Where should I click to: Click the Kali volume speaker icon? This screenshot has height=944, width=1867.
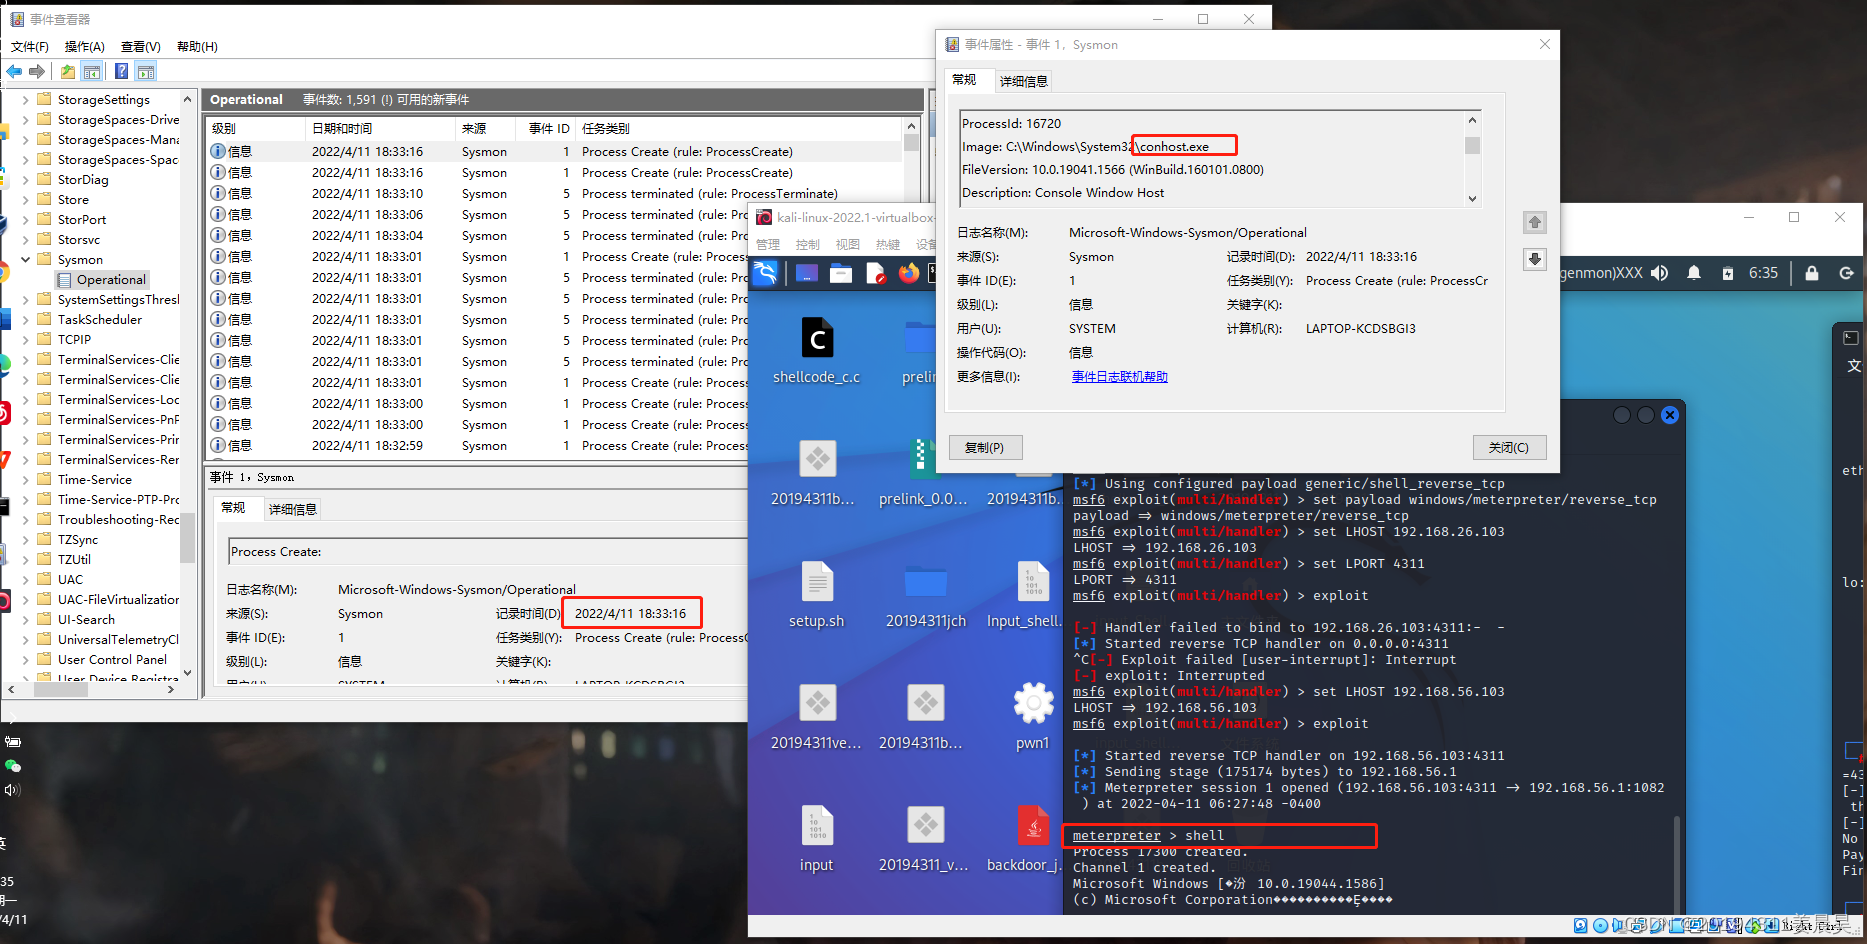coord(1660,273)
